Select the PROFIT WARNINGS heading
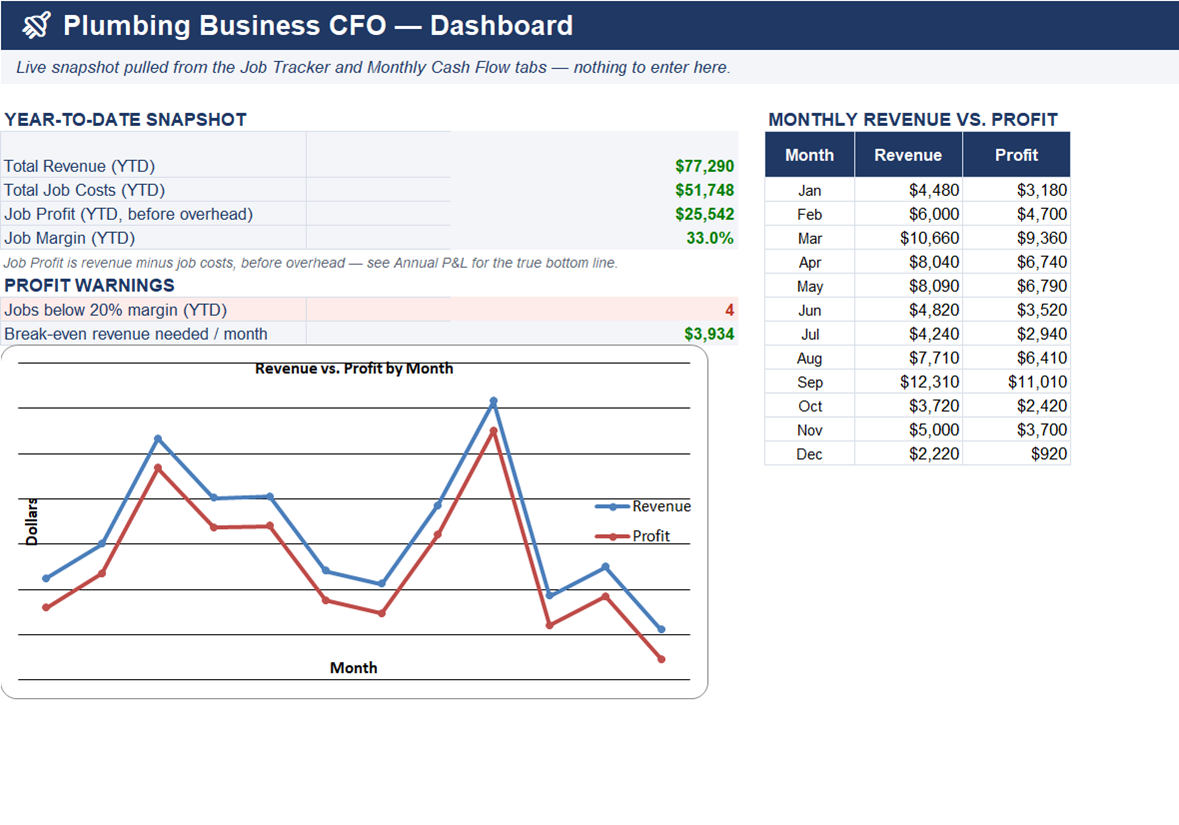This screenshot has width=1179, height=825. (x=89, y=286)
